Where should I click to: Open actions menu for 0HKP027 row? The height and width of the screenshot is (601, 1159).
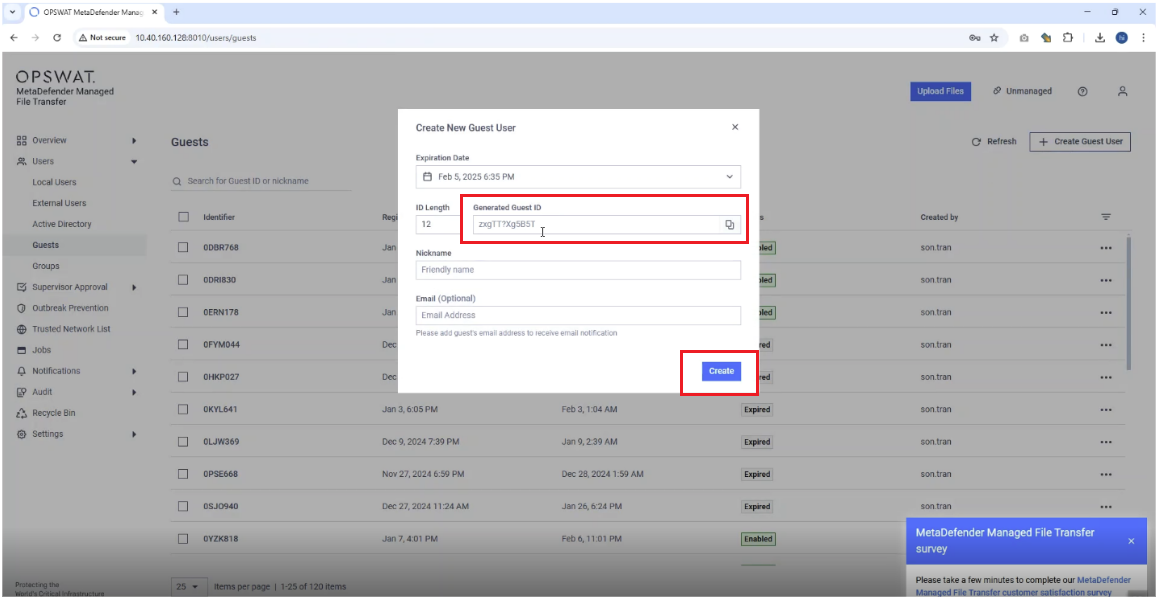(x=1106, y=378)
